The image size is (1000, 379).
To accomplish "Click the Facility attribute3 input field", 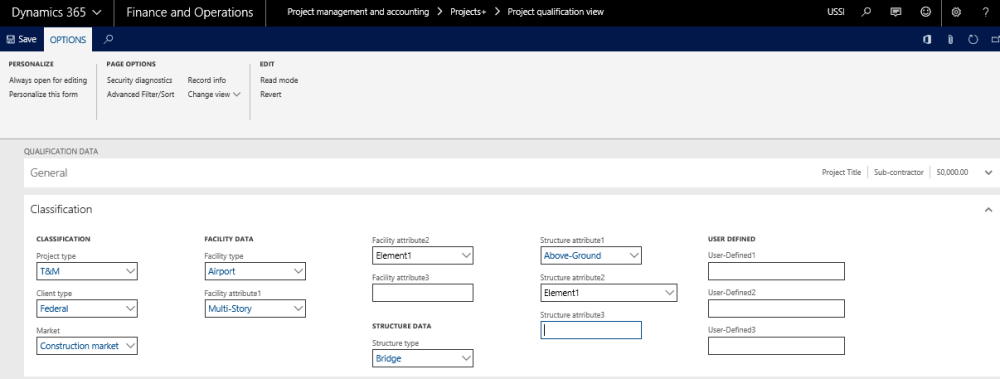I will click(x=423, y=293).
